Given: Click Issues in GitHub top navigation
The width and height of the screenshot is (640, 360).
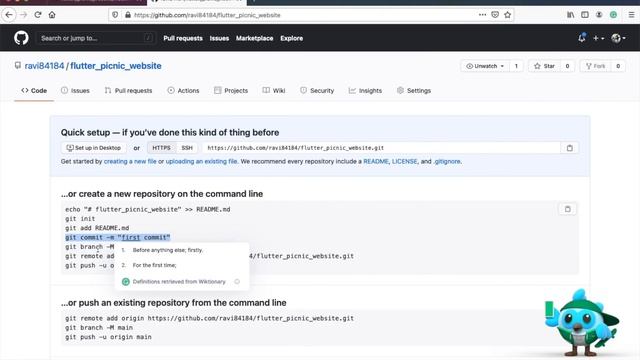Looking at the screenshot, I should click(x=219, y=38).
